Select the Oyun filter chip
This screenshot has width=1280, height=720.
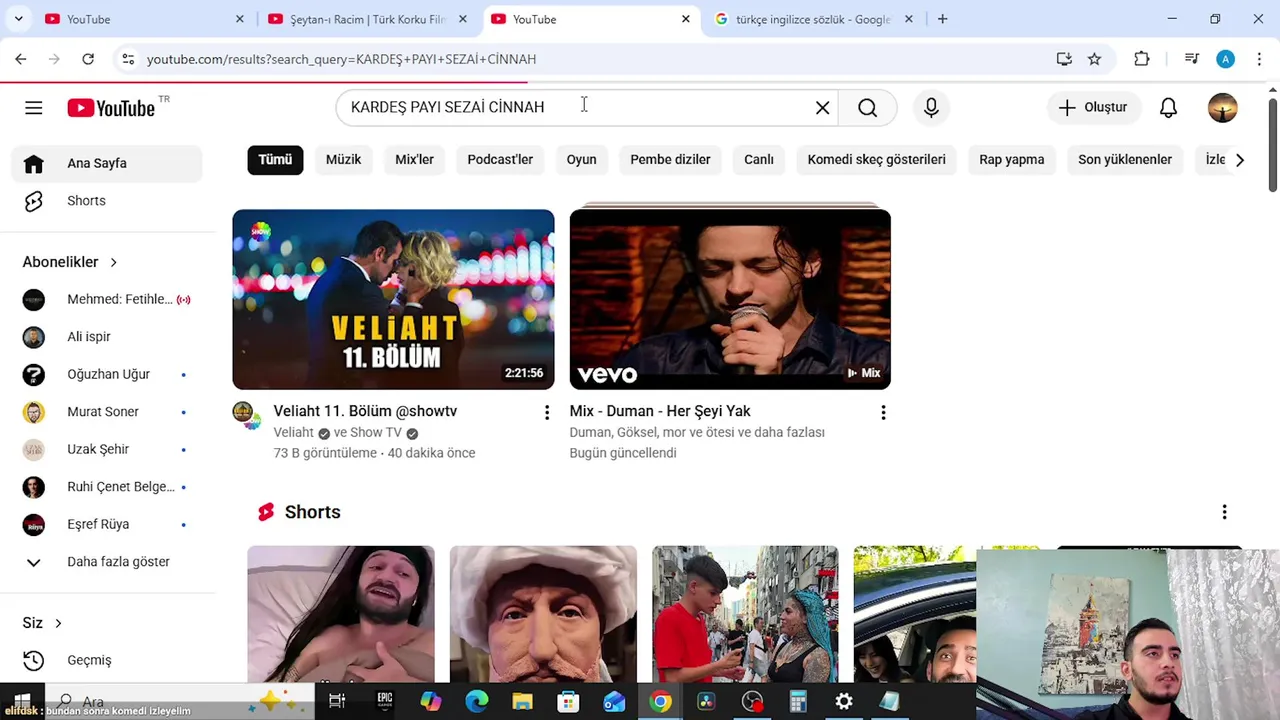[x=581, y=159]
